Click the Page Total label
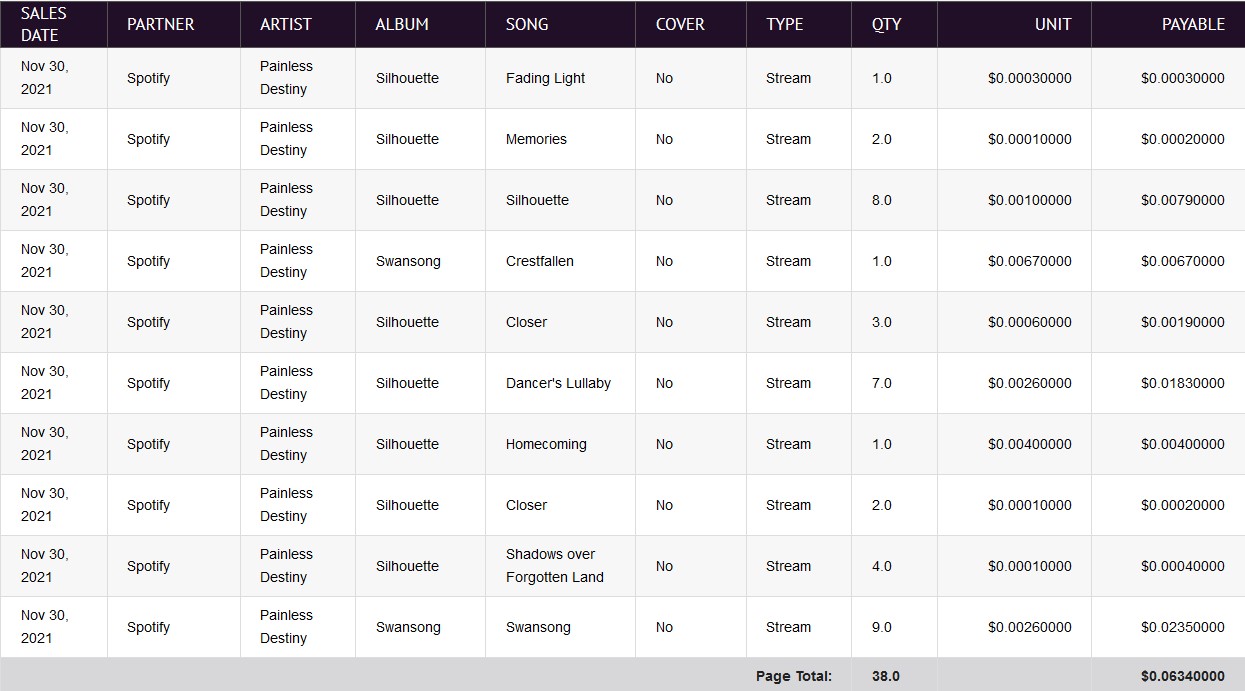1245x691 pixels. click(x=794, y=676)
